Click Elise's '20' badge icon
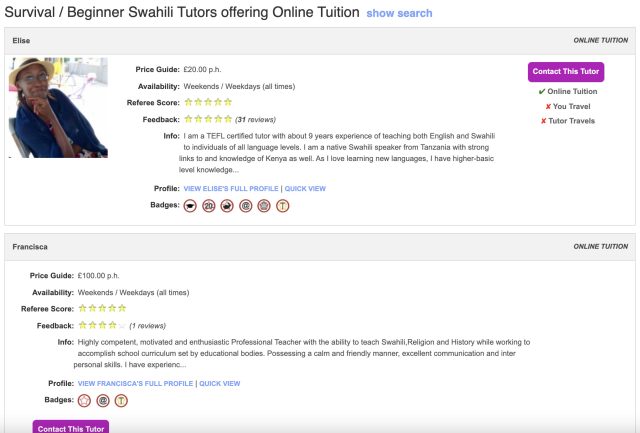 pyautogui.click(x=209, y=206)
